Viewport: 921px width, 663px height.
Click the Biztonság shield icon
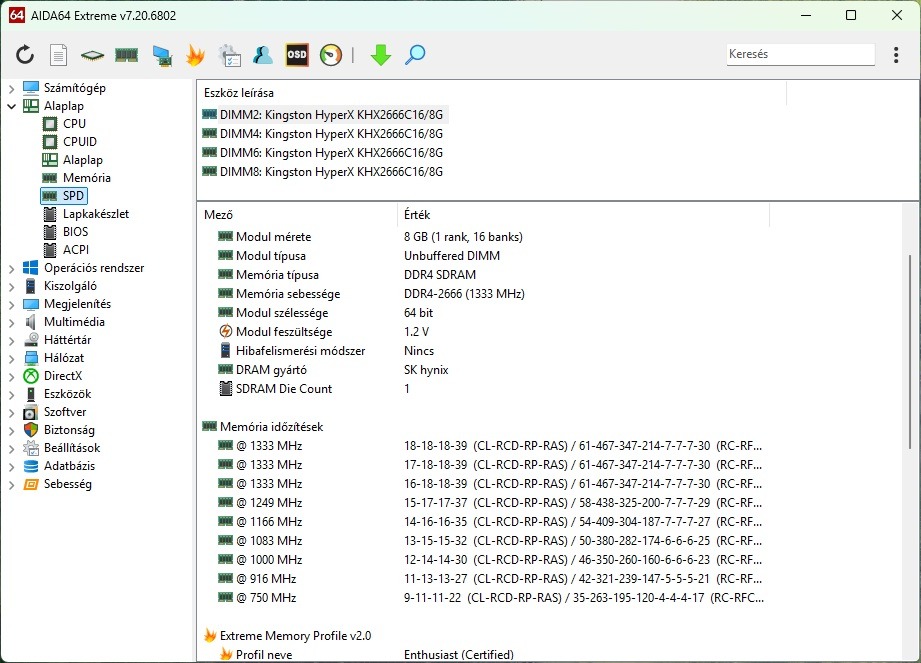(31, 430)
